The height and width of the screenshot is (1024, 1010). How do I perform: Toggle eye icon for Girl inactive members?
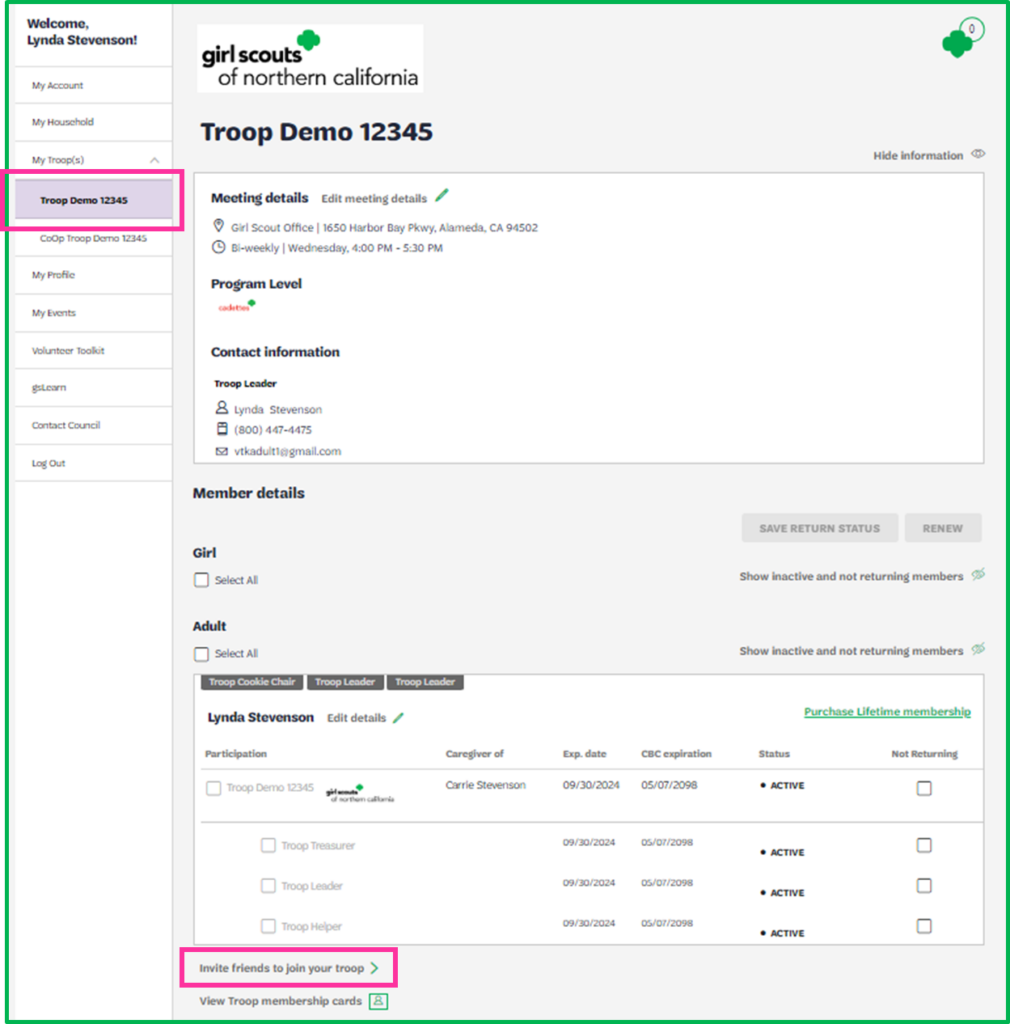[x=978, y=575]
